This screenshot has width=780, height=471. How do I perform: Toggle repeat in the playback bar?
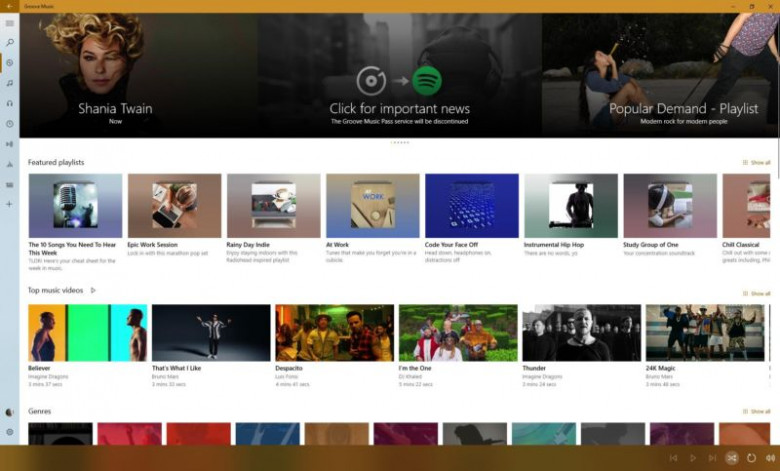[751, 458]
